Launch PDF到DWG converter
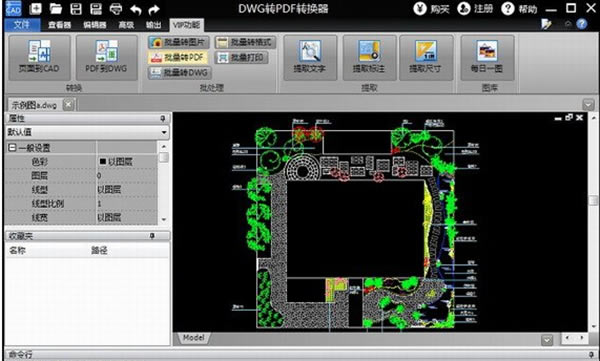Viewport: 600px width, 361px height. click(106, 57)
